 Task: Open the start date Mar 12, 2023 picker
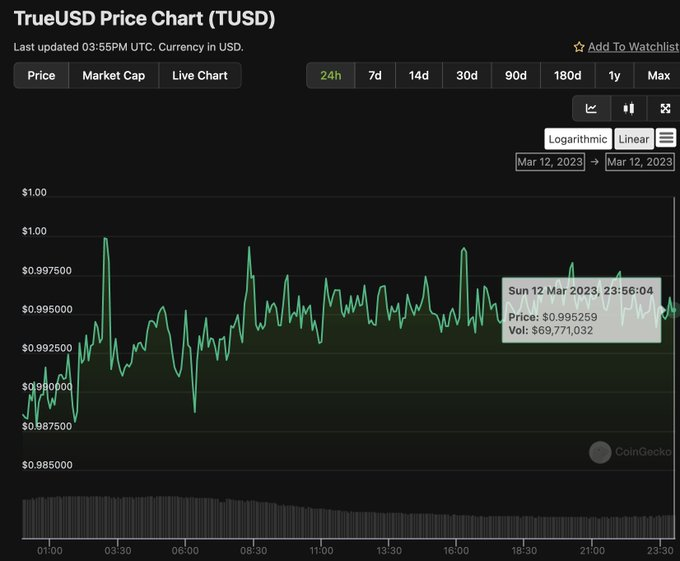549,162
